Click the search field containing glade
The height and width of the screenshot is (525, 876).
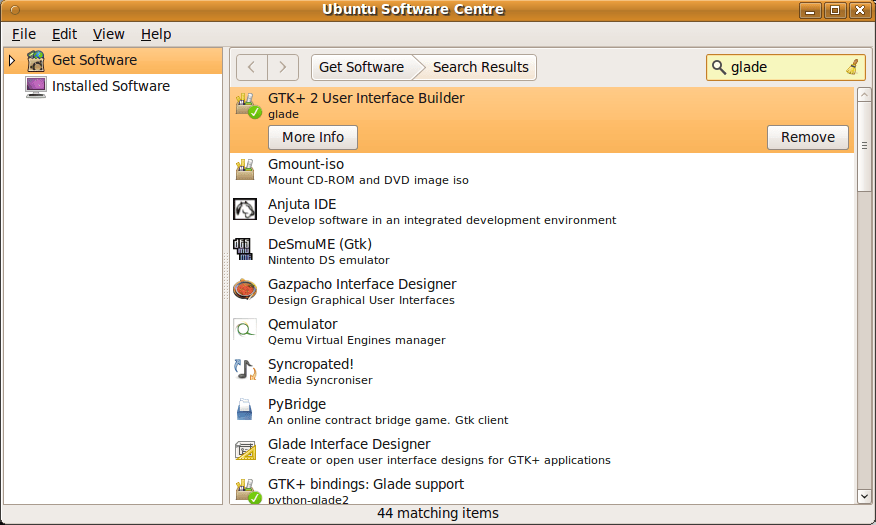click(x=785, y=68)
